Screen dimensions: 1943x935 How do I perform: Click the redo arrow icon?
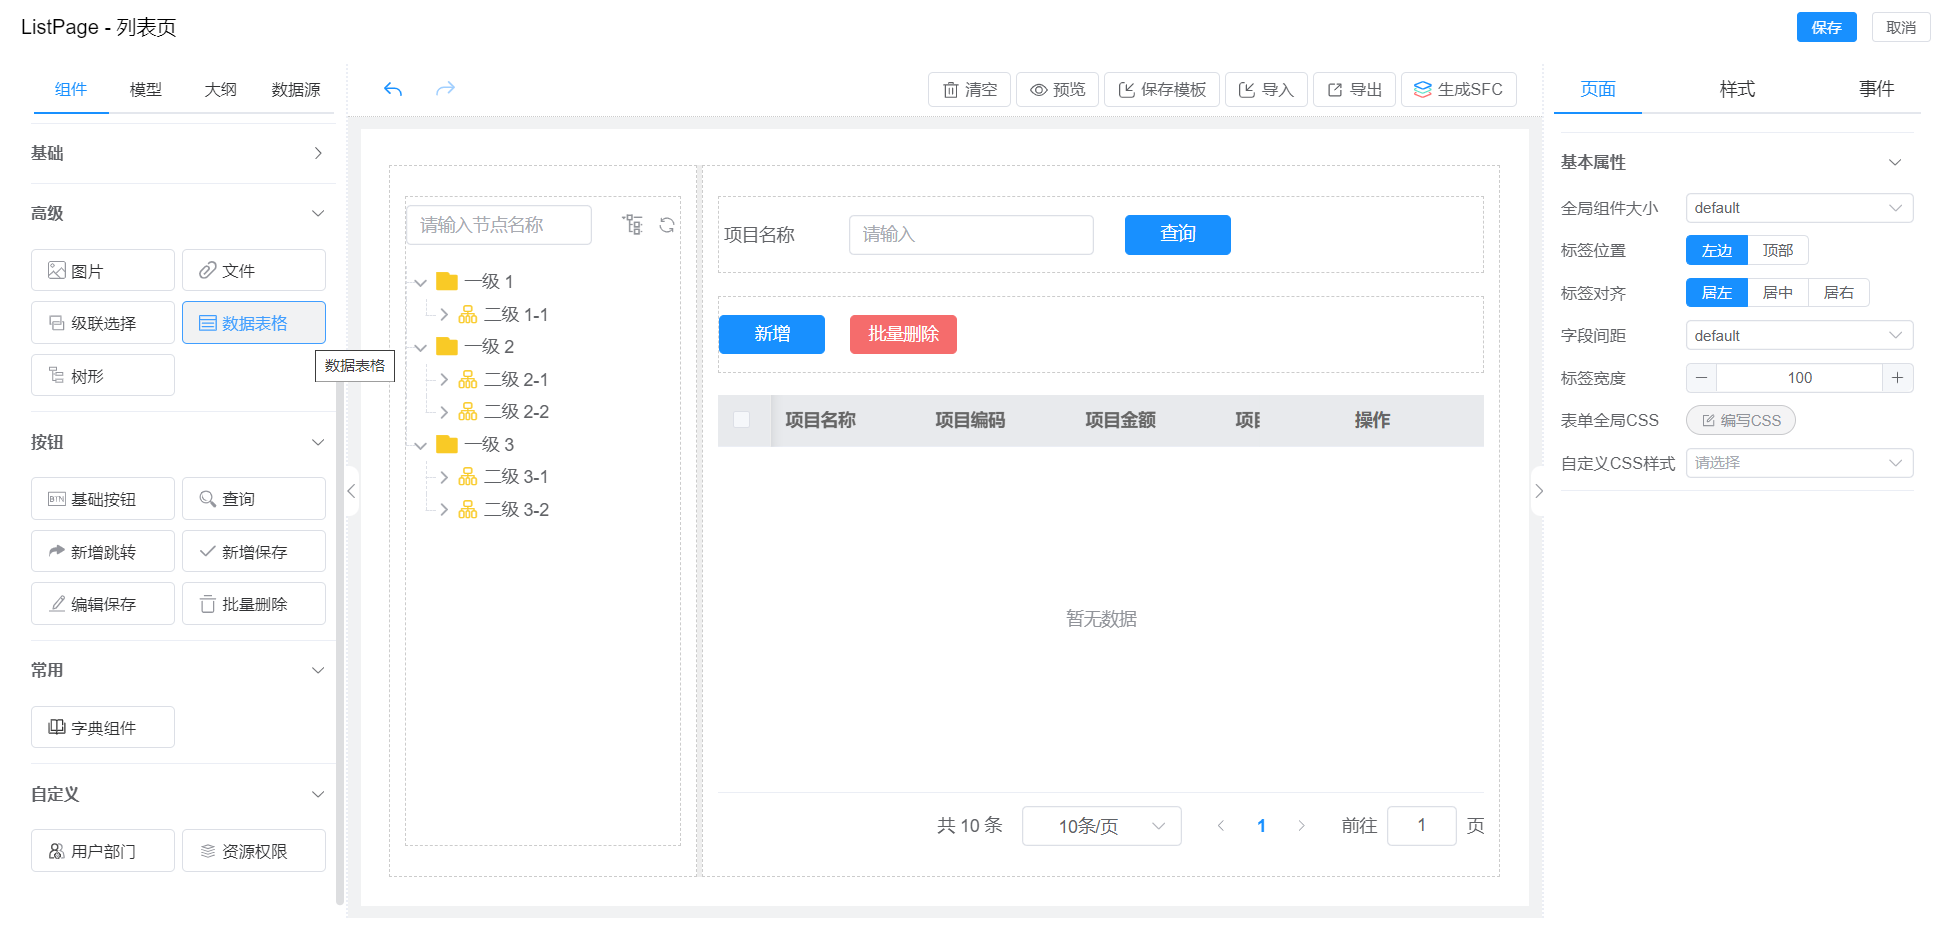pyautogui.click(x=445, y=89)
